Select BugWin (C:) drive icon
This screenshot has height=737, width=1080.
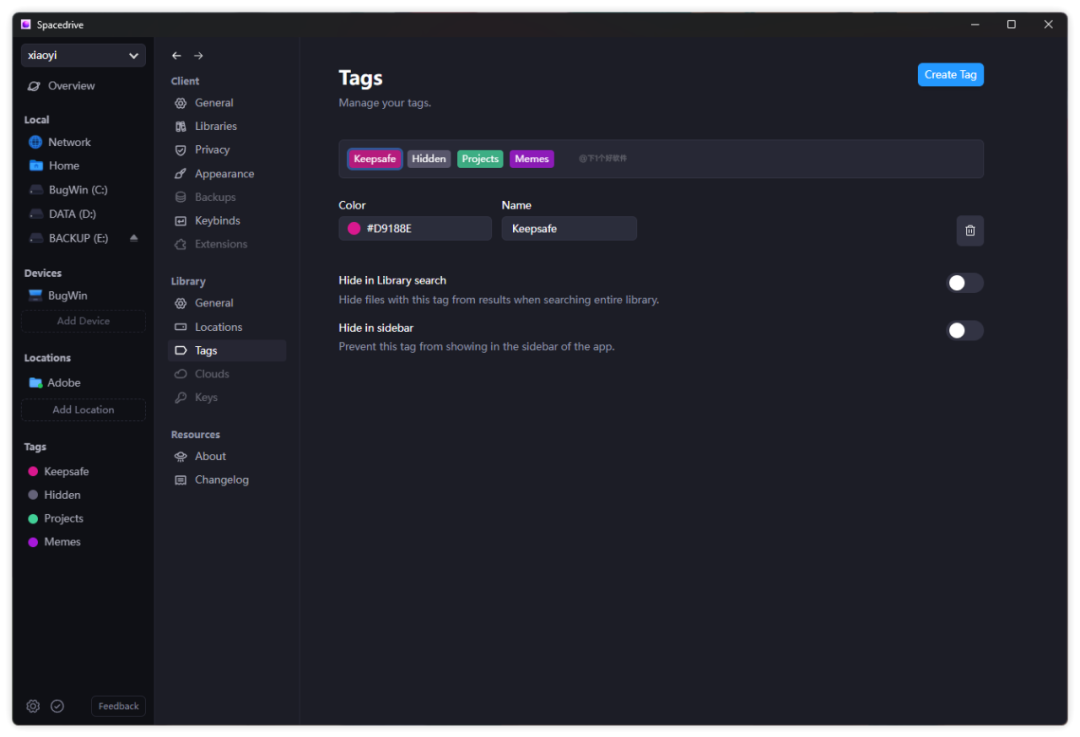[36, 189]
